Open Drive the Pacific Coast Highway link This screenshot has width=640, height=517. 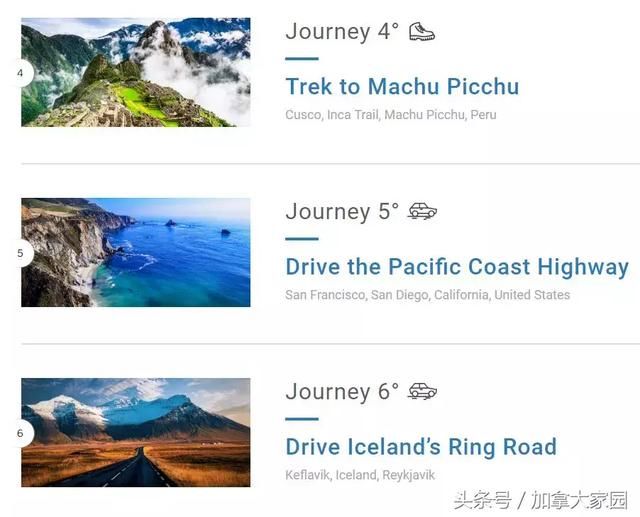[457, 267]
